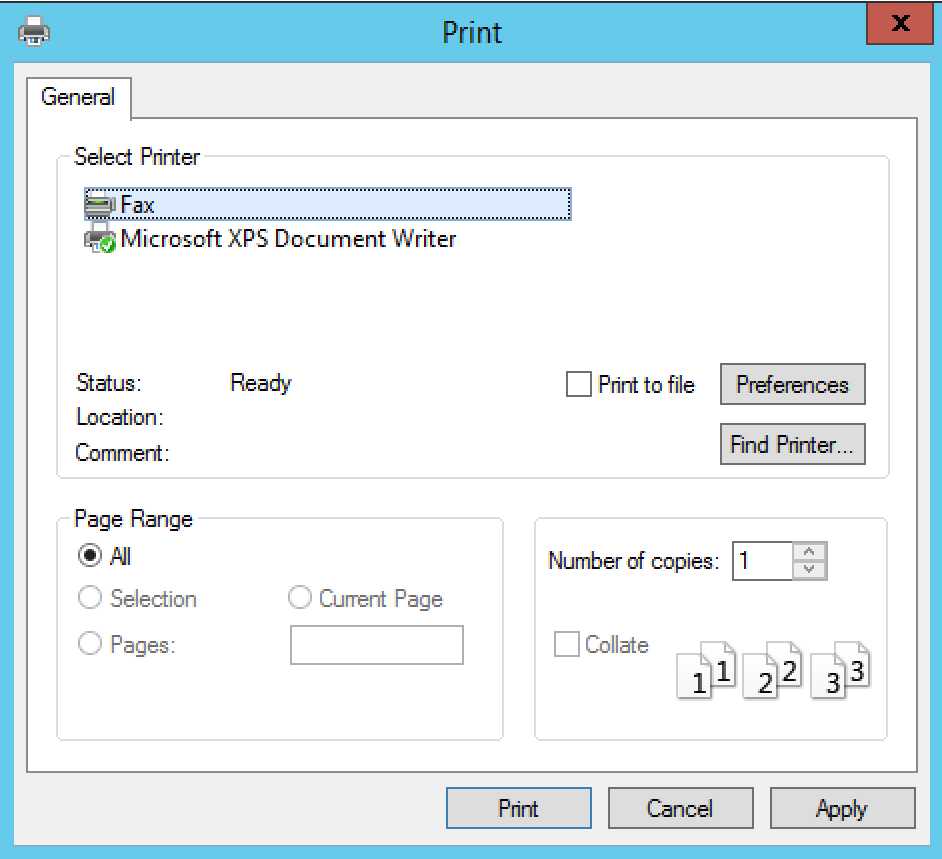Click the Ready status text
Image resolution: width=942 pixels, height=859 pixels.
click(261, 383)
